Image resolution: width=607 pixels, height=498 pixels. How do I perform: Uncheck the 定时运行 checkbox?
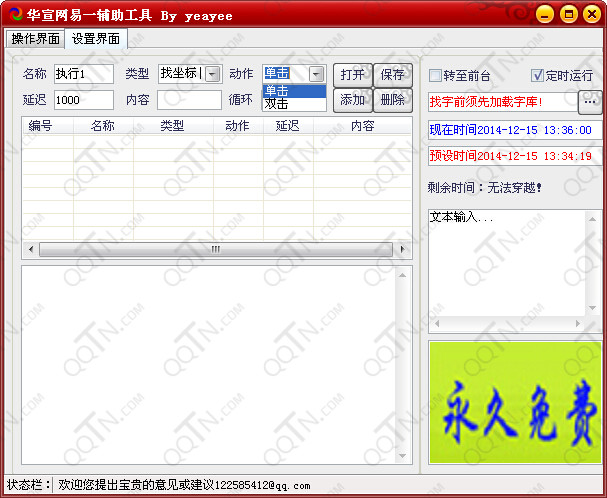(538, 75)
